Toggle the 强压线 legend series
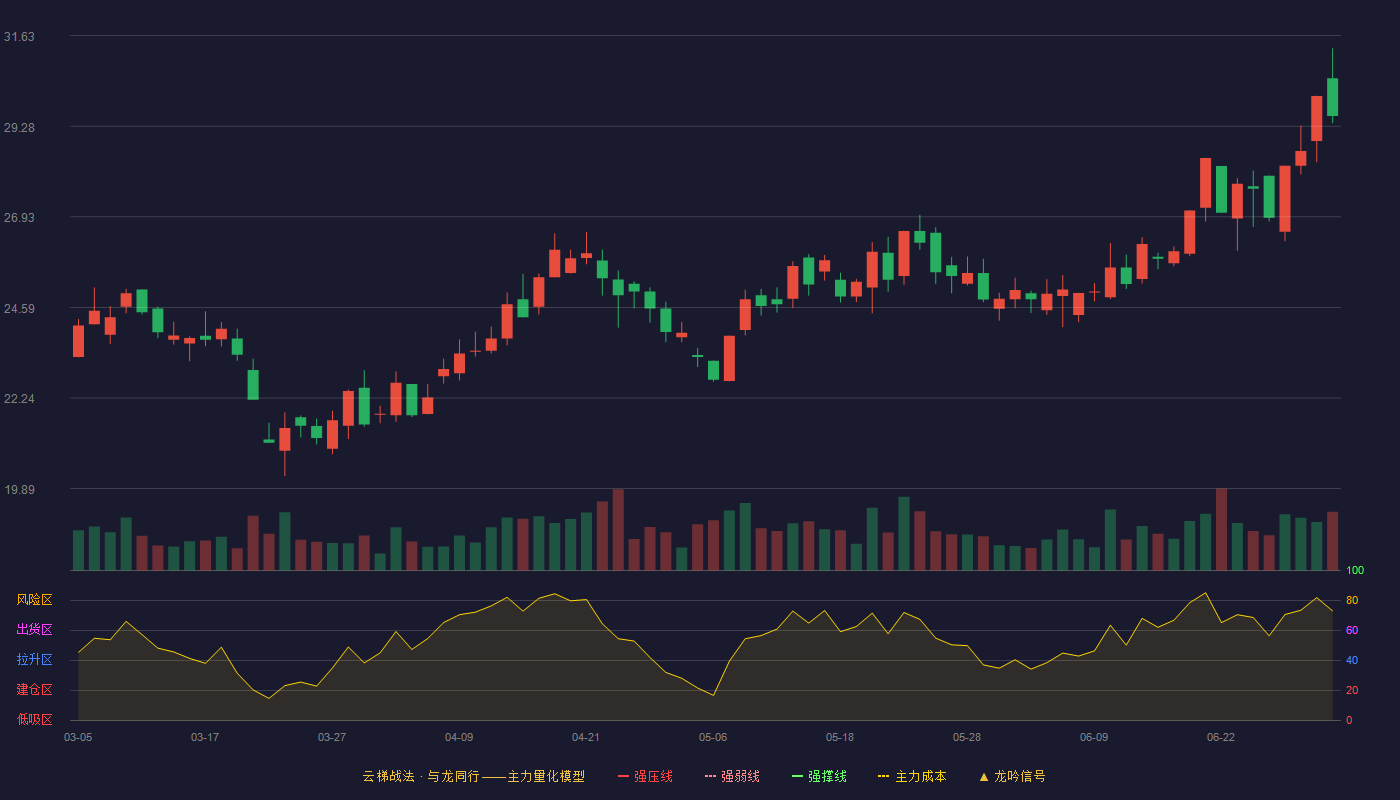1400x800 pixels. pos(645,776)
